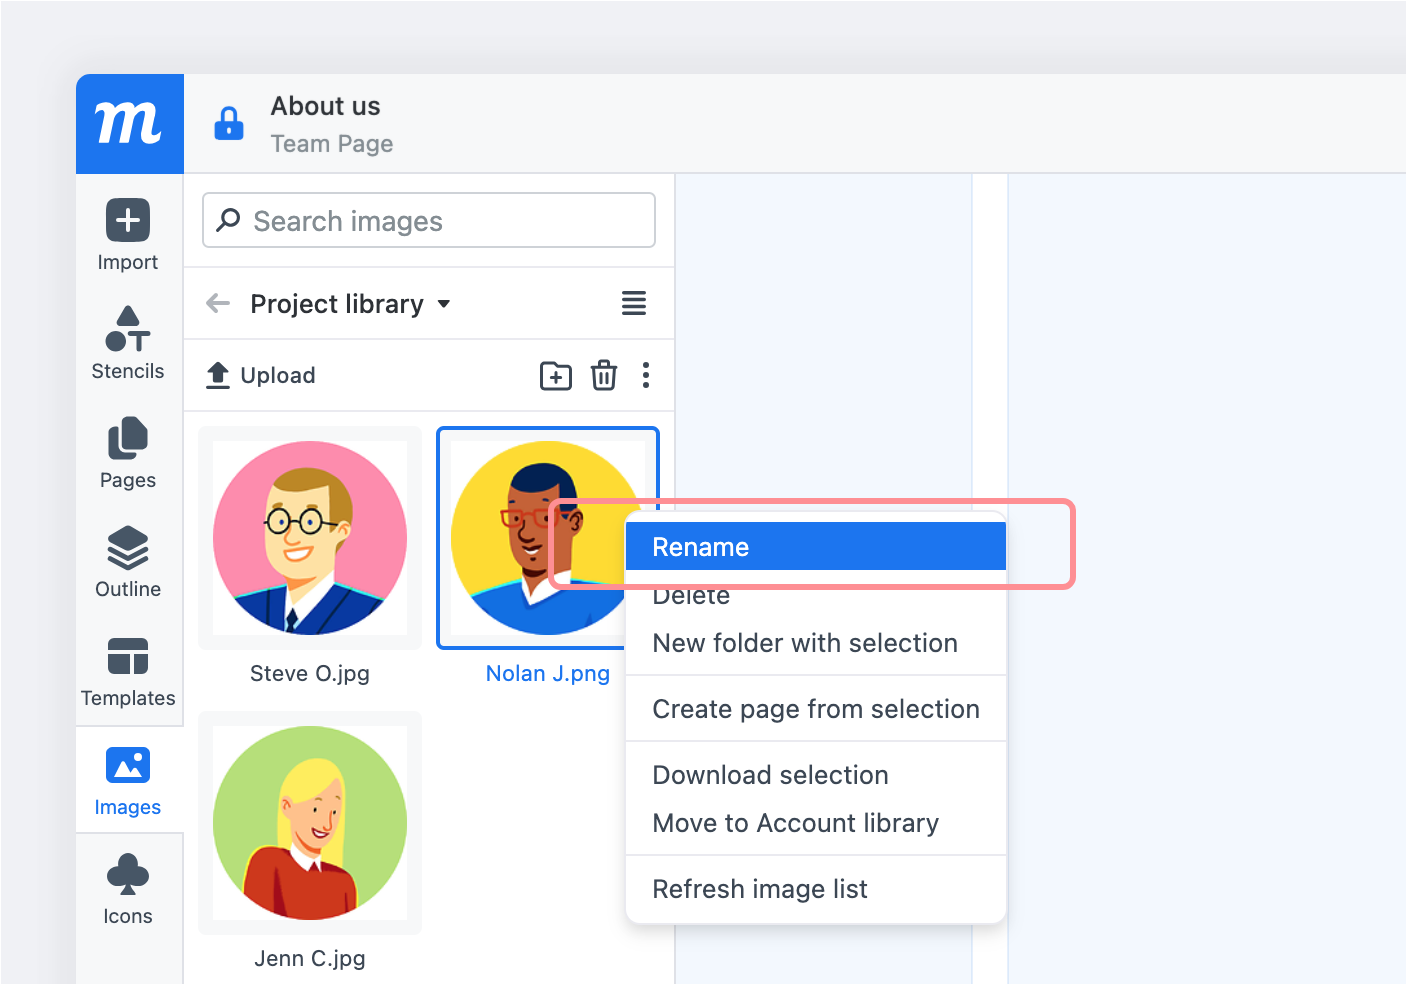
Task: Choose Rename from the context menu
Action: pos(816,547)
